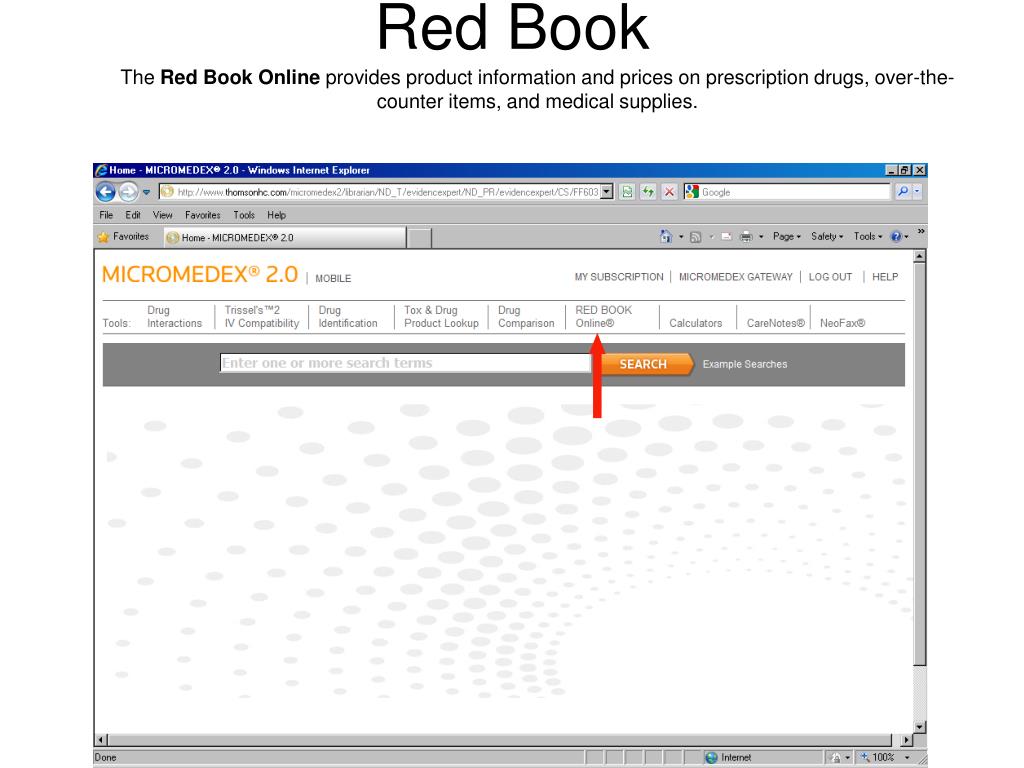This screenshot has height=768, width=1024.
Task: Click the Print icon in command bar
Action: coord(746,236)
